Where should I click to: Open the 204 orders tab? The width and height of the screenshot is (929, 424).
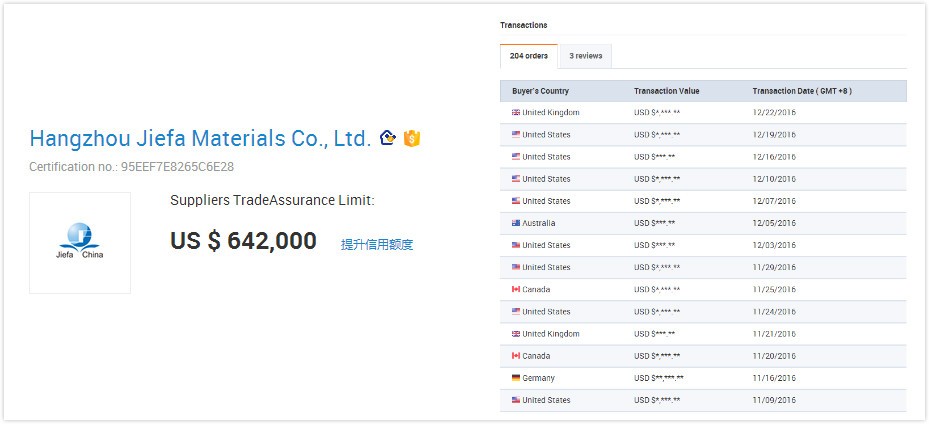(x=528, y=56)
